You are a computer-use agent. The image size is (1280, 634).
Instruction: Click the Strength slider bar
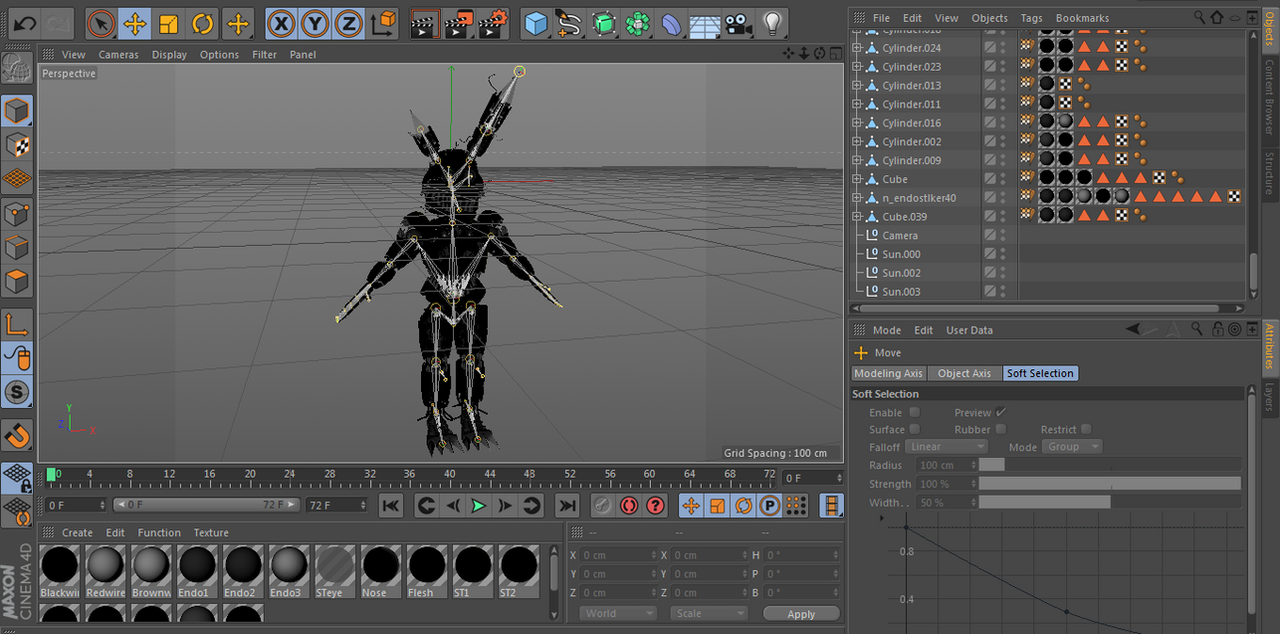(1110, 484)
